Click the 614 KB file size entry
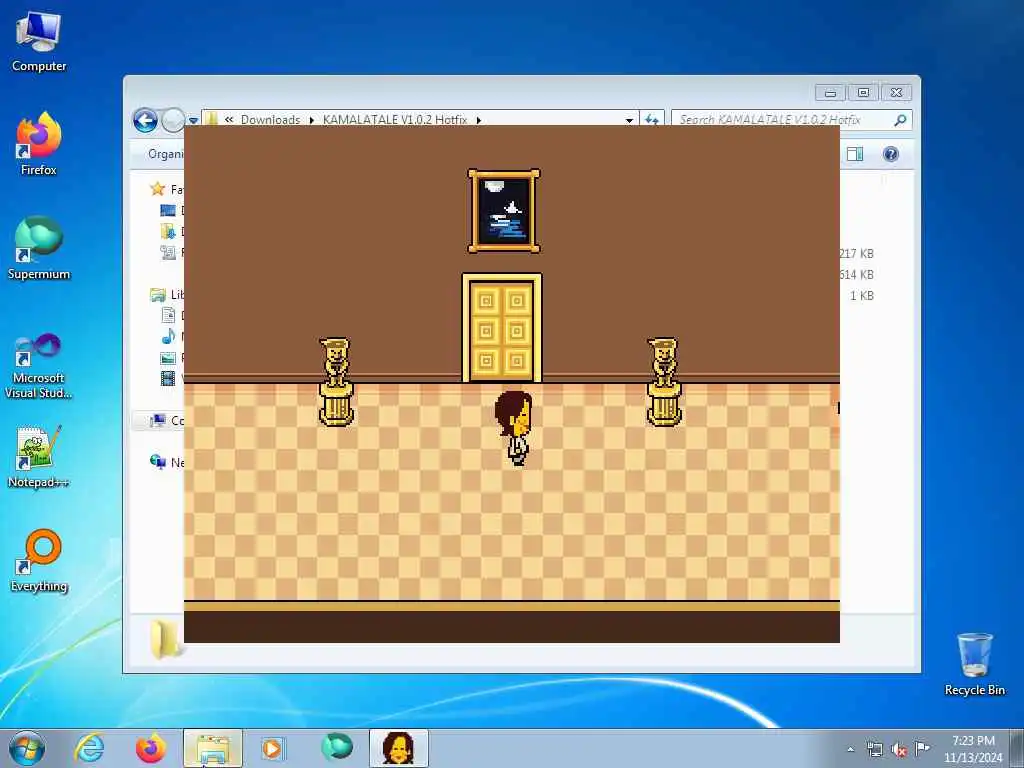 click(x=857, y=274)
